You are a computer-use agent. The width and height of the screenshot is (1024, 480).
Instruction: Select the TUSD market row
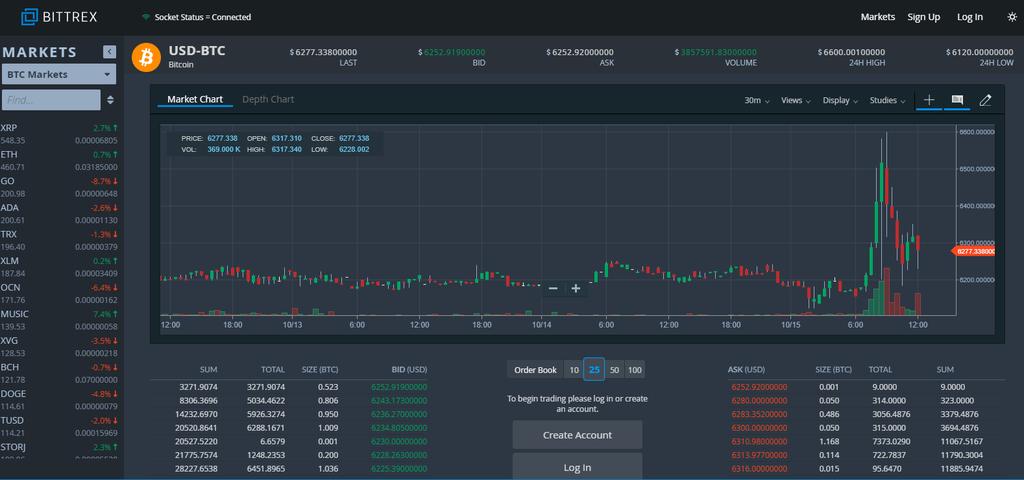coord(59,426)
